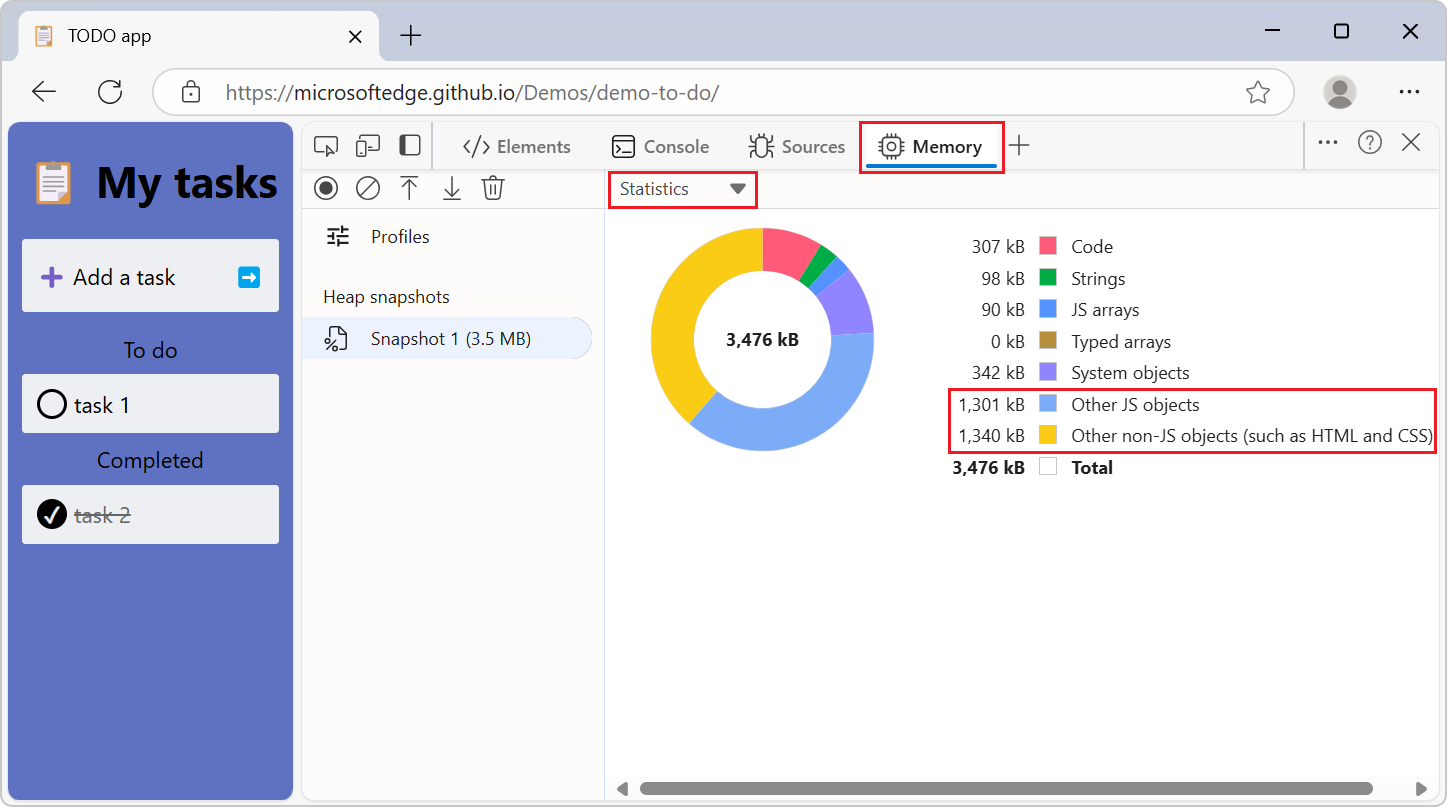Screen dimensions: 1447x807
Task: Open the Sources panel
Action: coord(797,146)
